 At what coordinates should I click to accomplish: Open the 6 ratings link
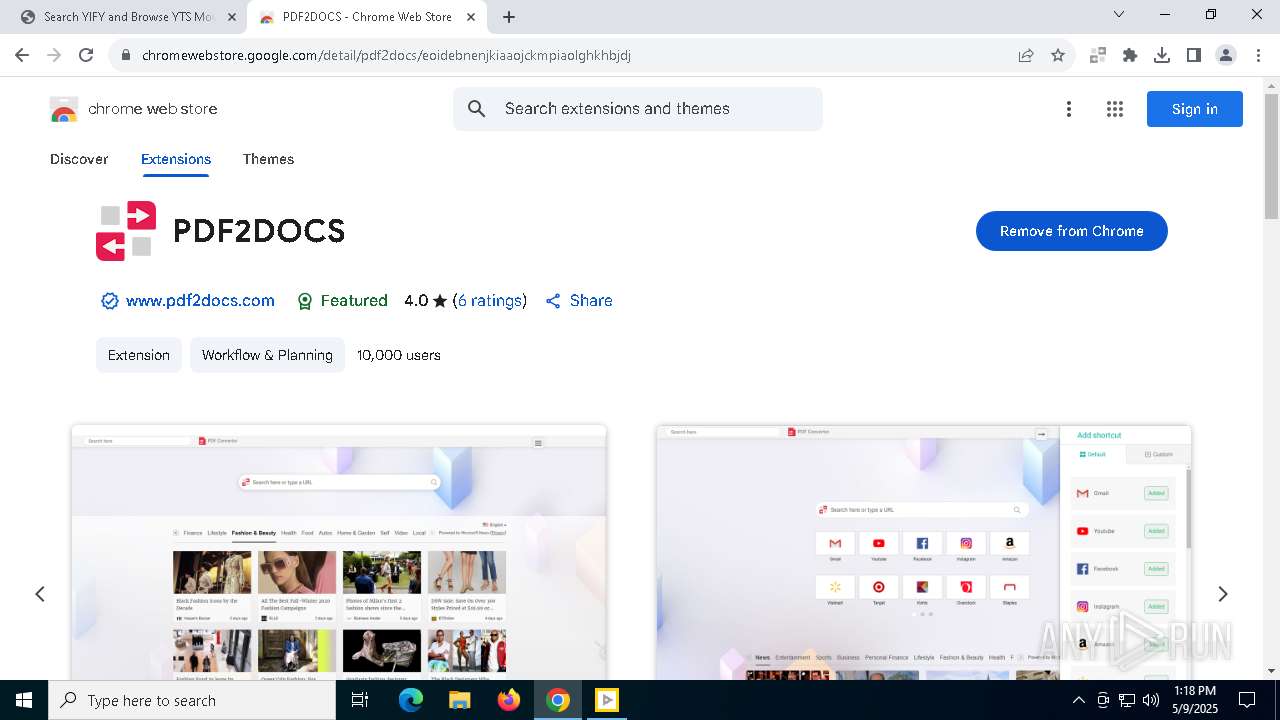click(490, 301)
